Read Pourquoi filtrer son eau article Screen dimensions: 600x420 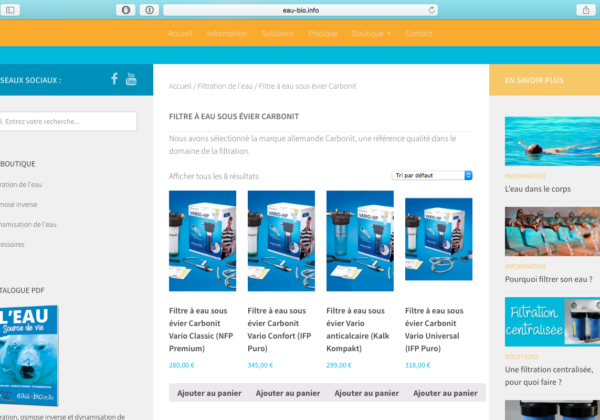pyautogui.click(x=548, y=279)
